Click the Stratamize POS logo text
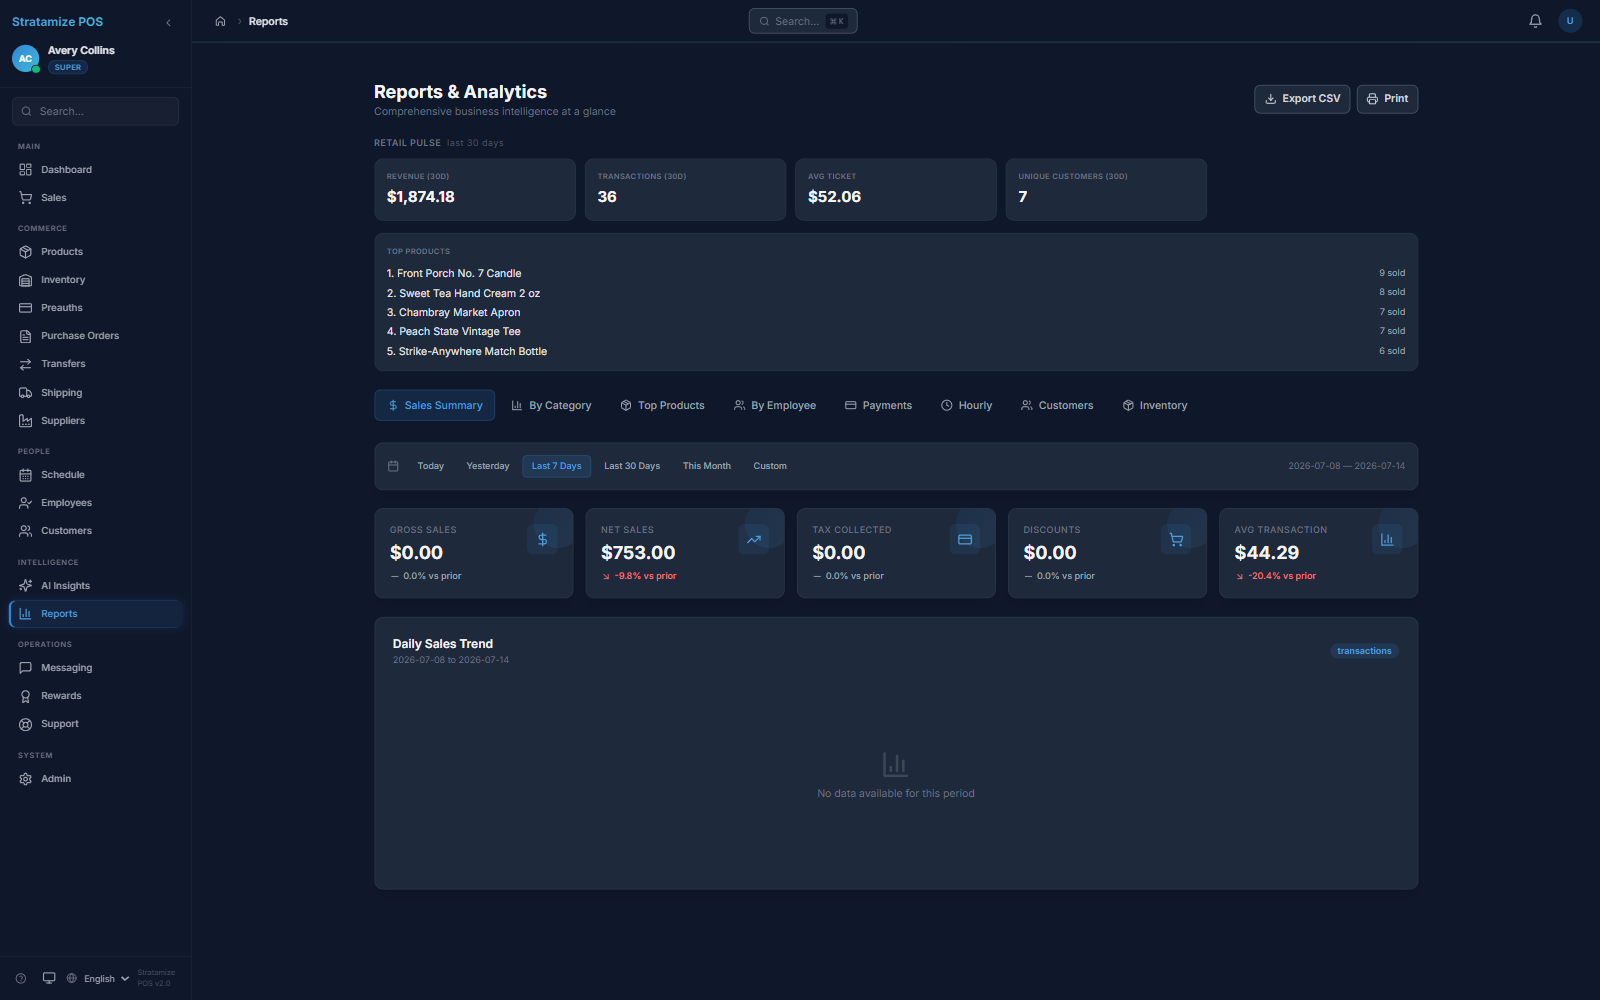The image size is (1600, 1000). [x=57, y=21]
